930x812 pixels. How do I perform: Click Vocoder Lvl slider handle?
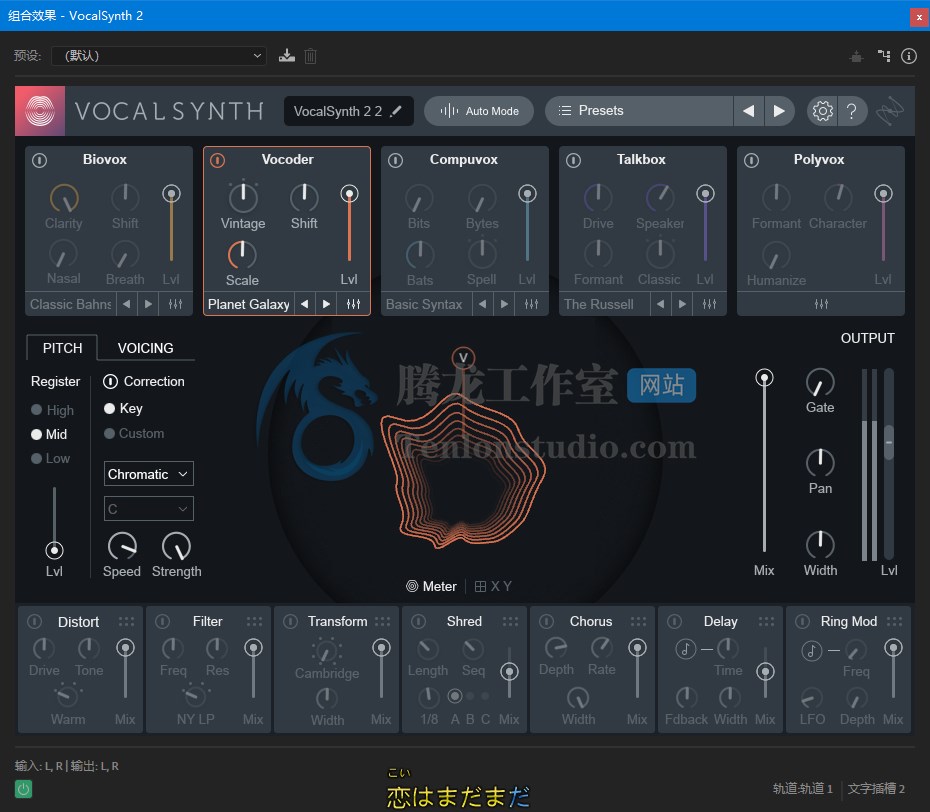349,193
